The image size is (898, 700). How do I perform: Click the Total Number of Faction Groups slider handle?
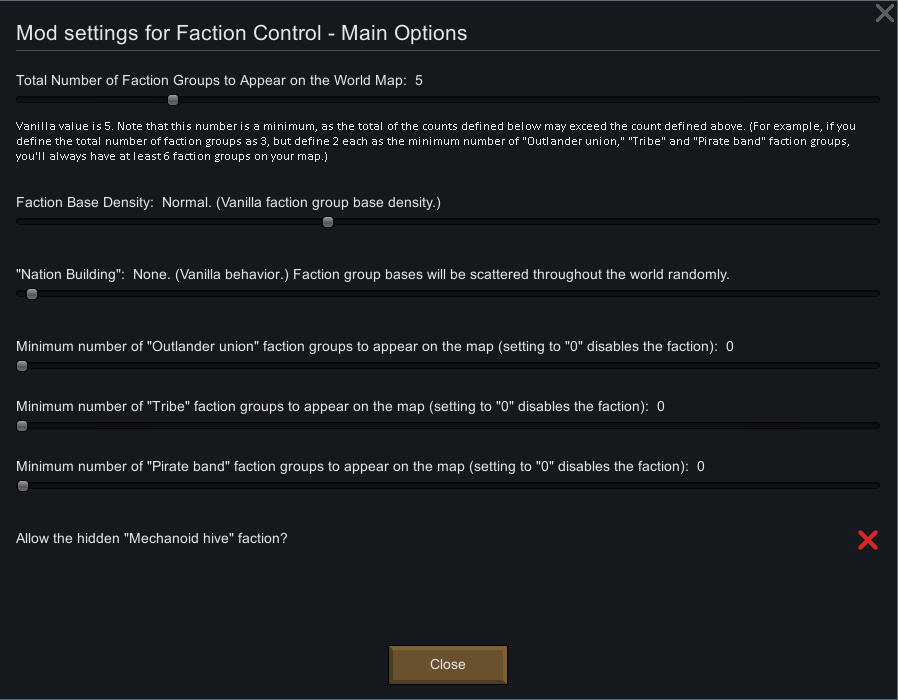tap(173, 100)
